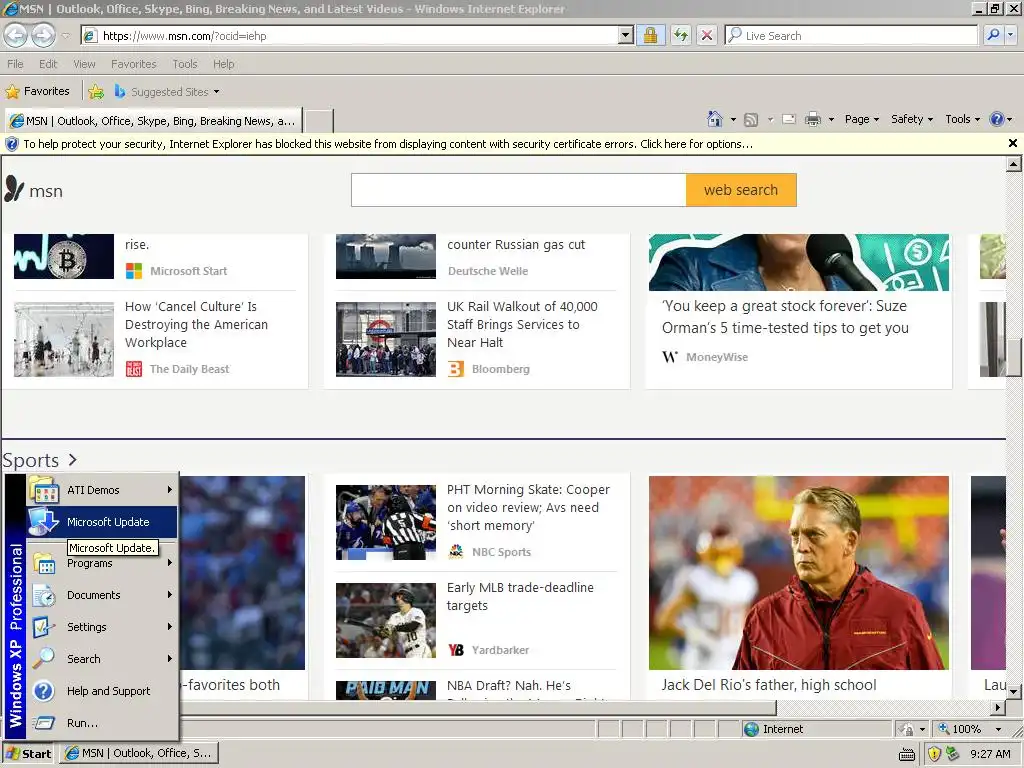Expand the Page dropdown menu

(861, 119)
